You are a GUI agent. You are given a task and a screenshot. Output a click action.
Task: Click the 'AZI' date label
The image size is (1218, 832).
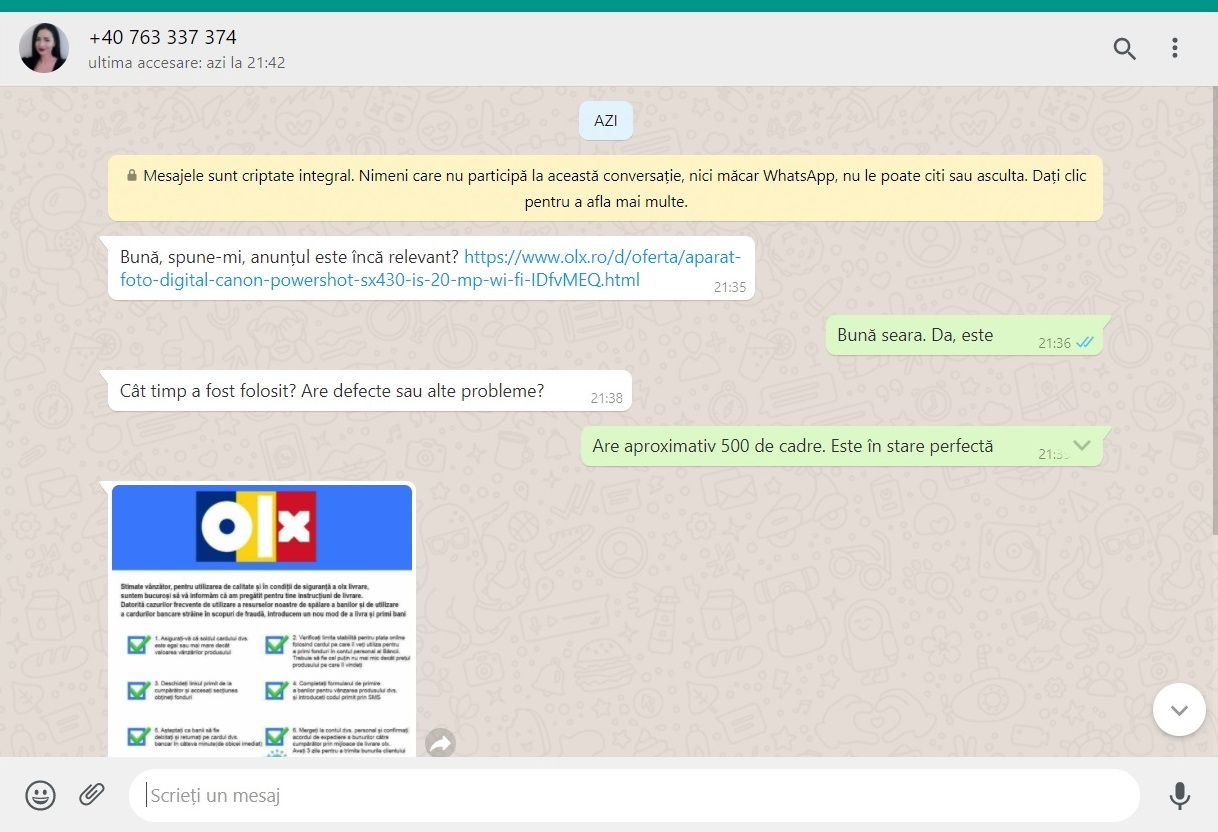click(605, 120)
